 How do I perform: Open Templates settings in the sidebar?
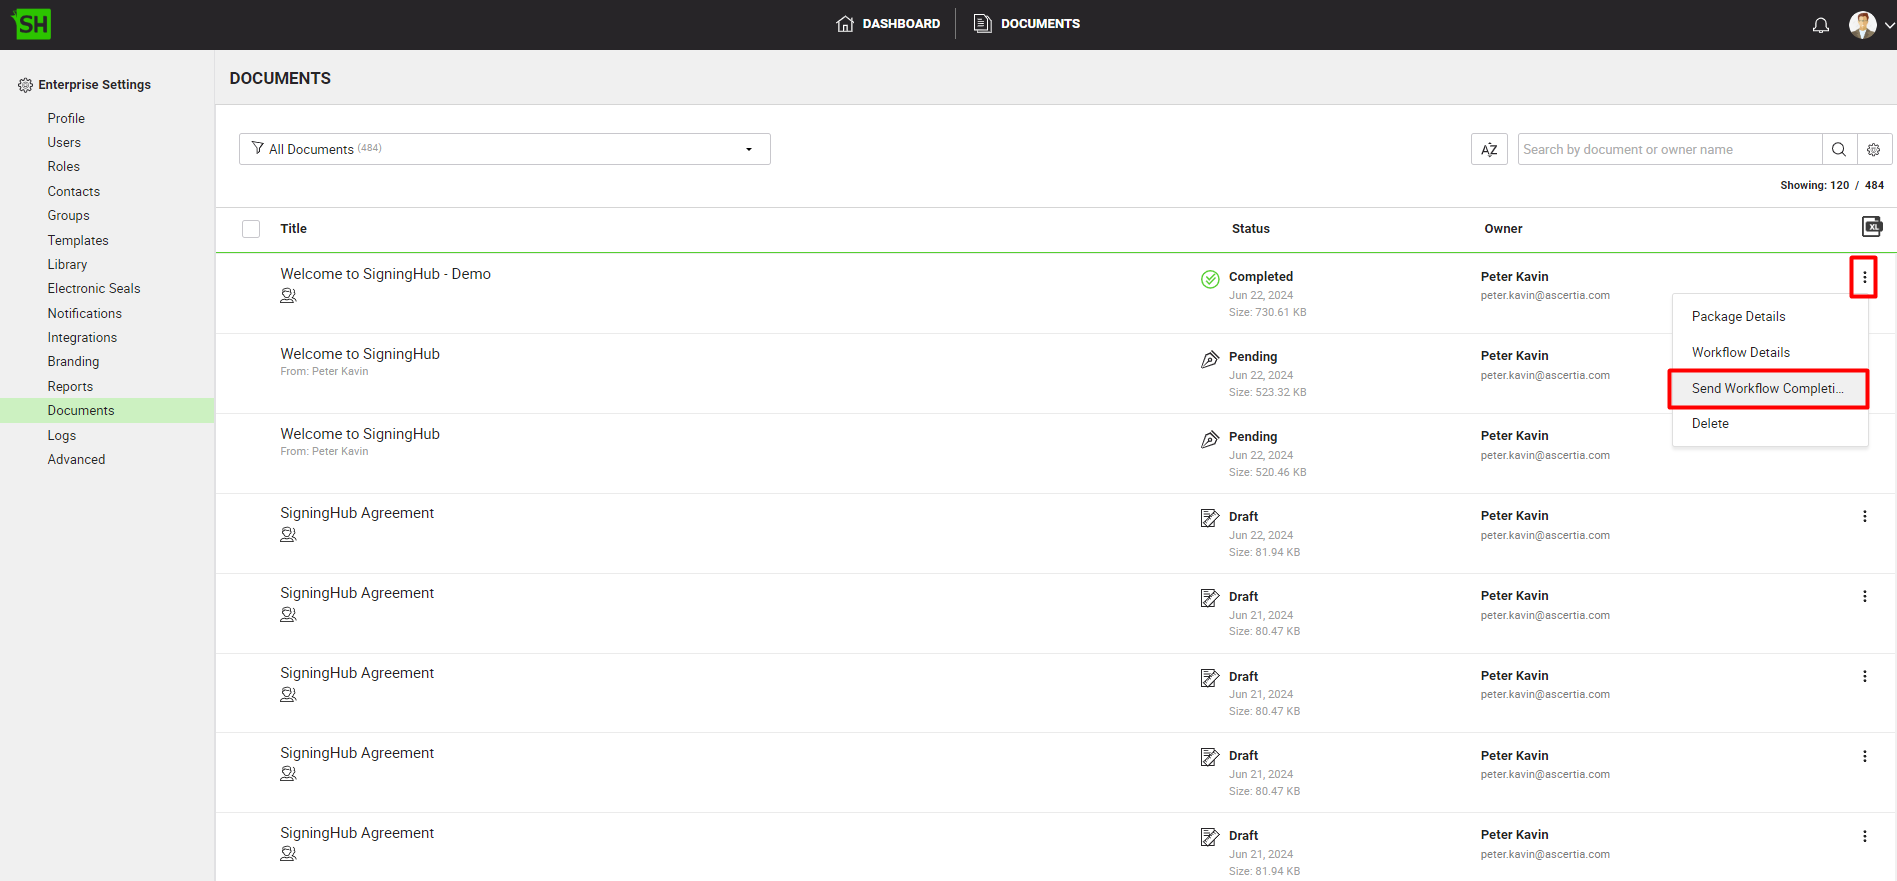click(78, 240)
